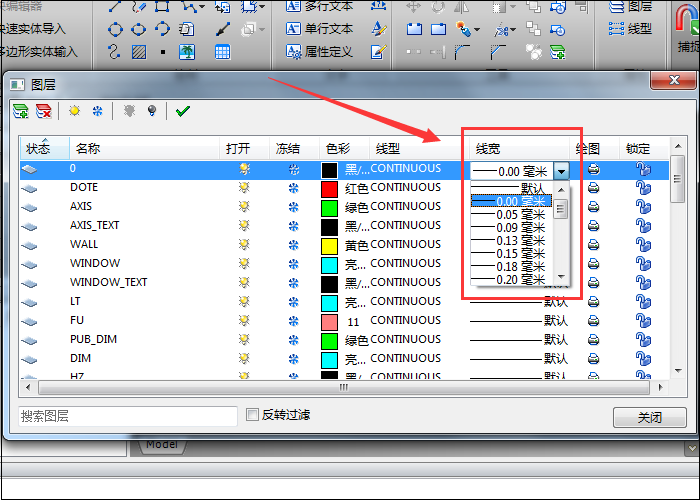Click the pink color swatch of FU layer
This screenshot has width=700, height=500.
(x=329, y=321)
